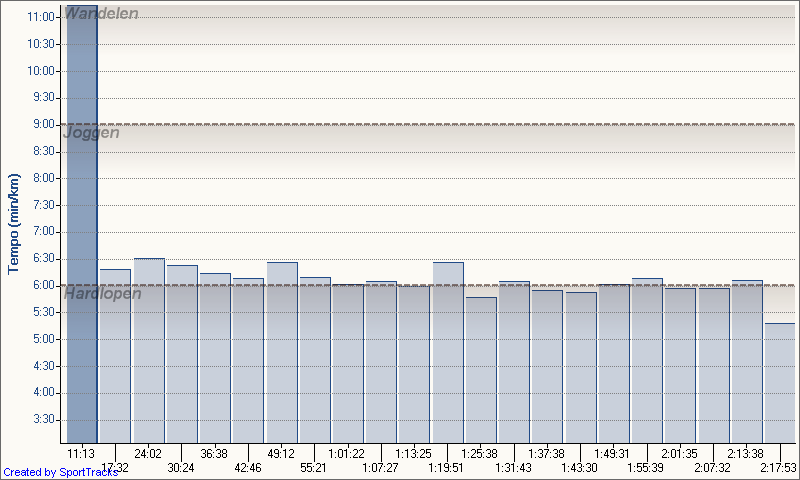Viewport: 800px width, 480px height.
Task: Select the lap bar above 1:01:22
Action: (x=348, y=364)
